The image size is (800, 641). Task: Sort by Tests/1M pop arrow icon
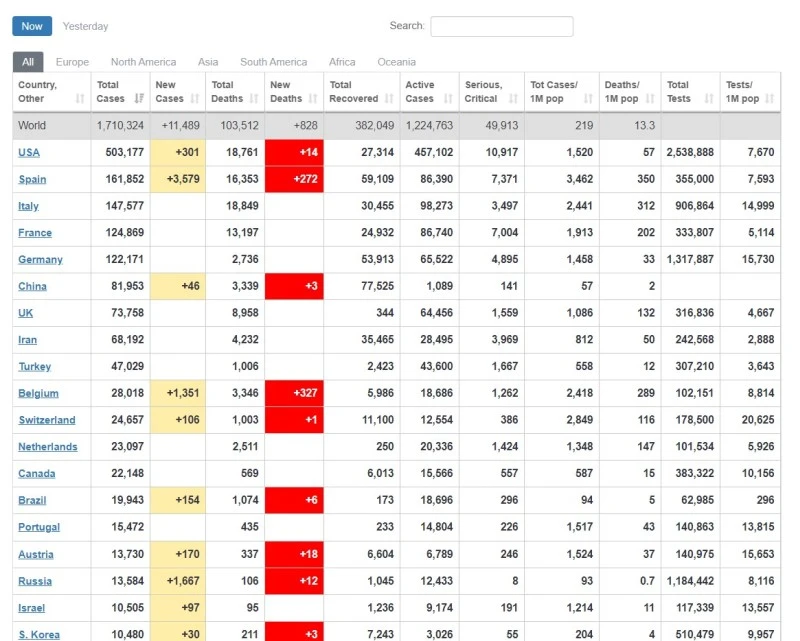tap(769, 99)
